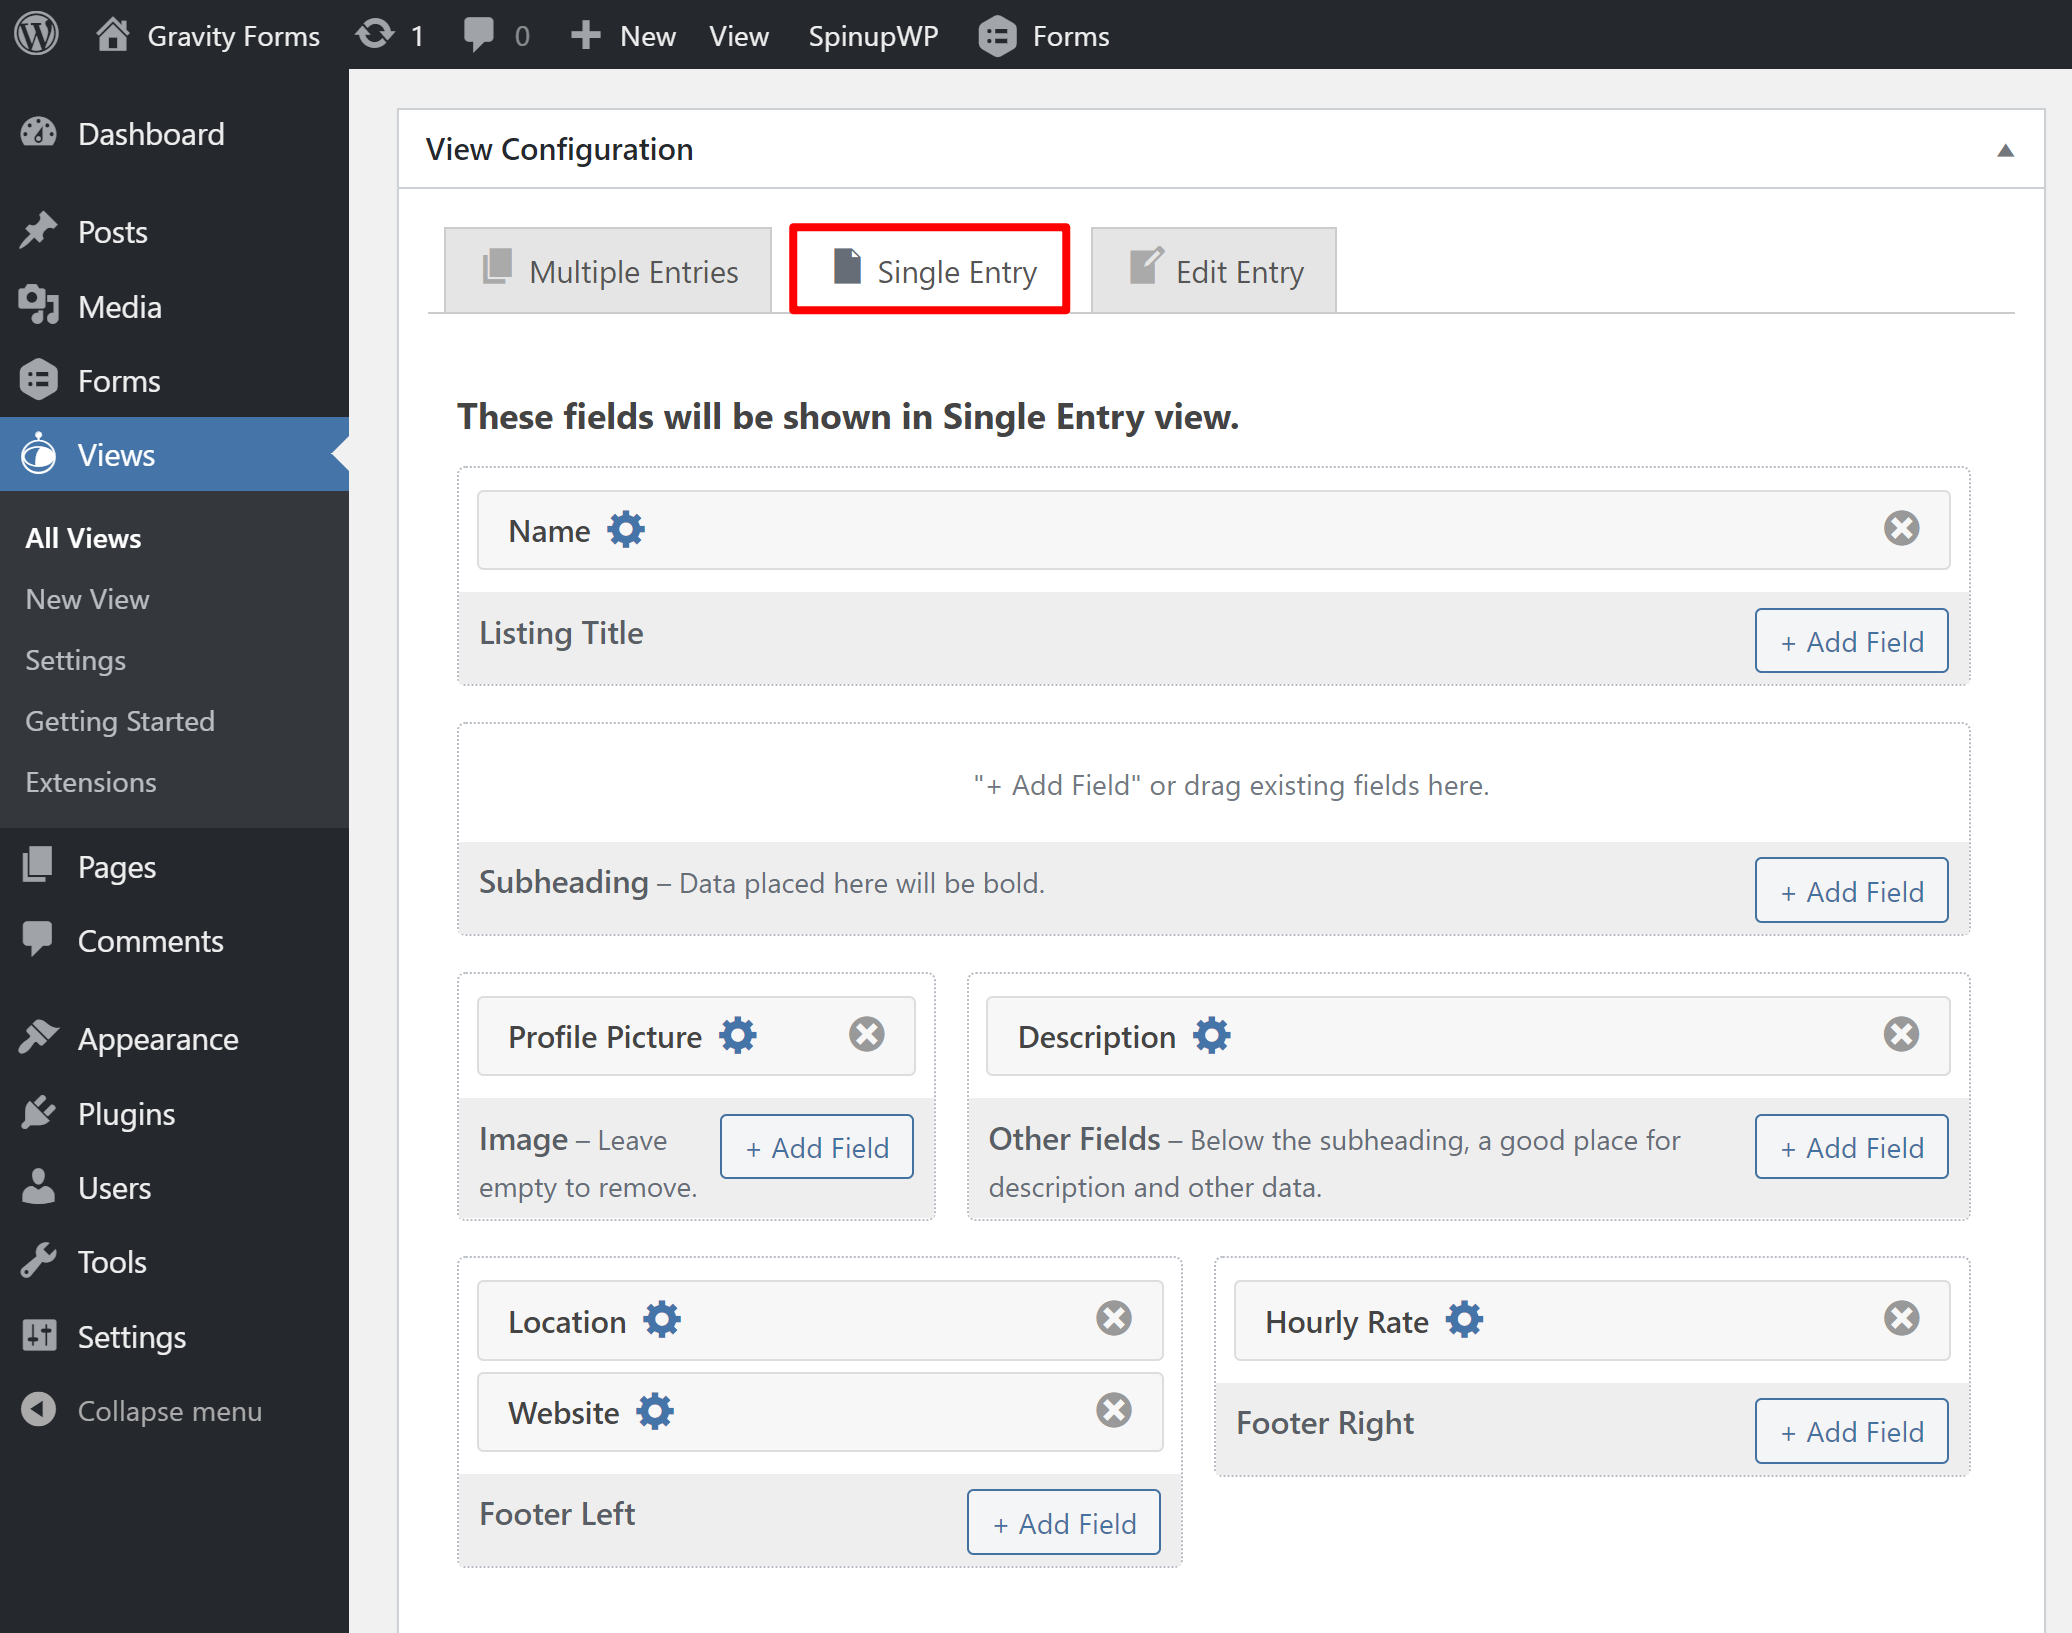Remove the Profile Picture field

[870, 1034]
